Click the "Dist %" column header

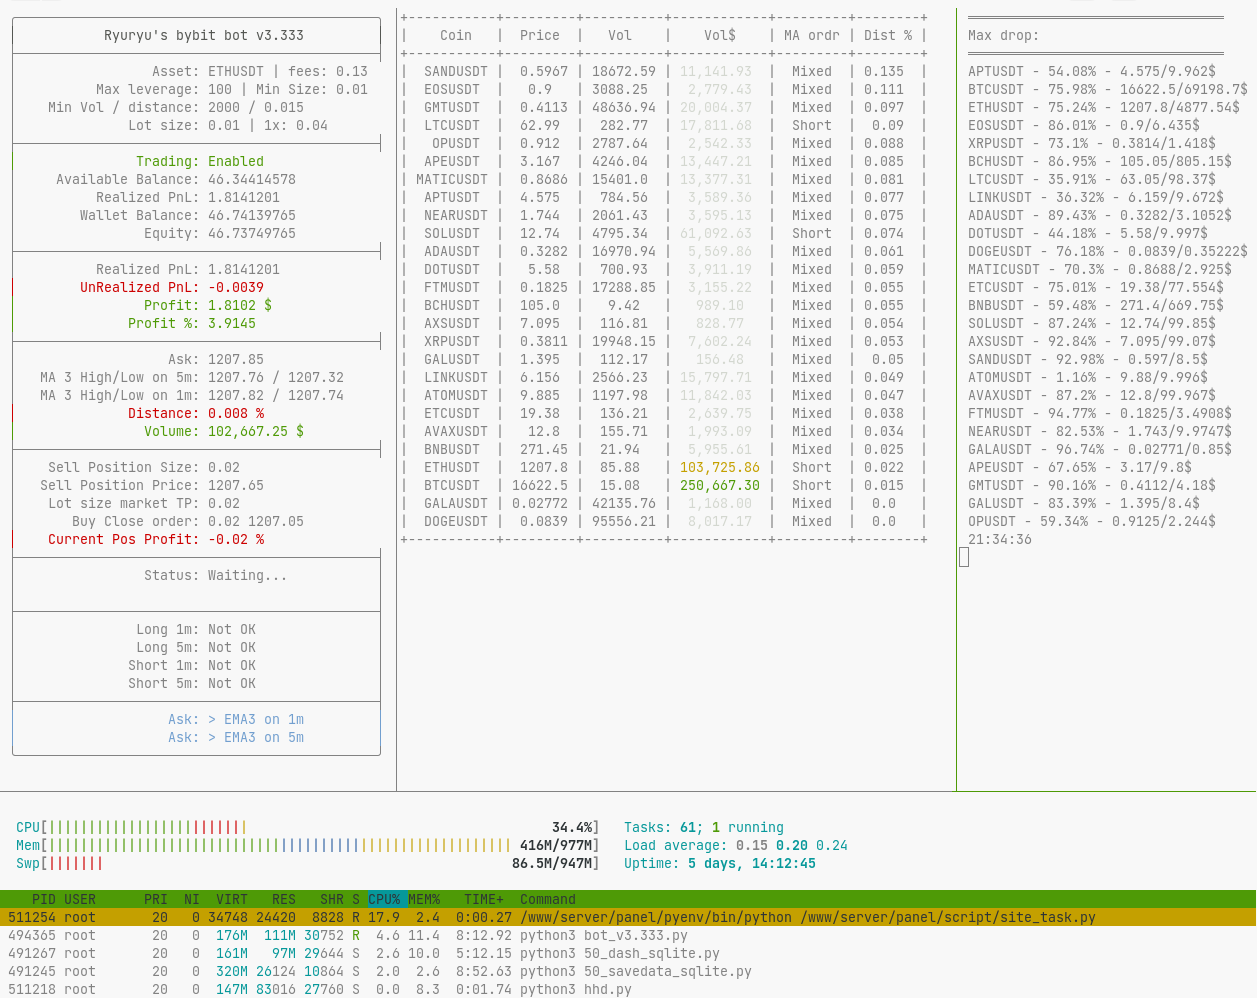[888, 35]
